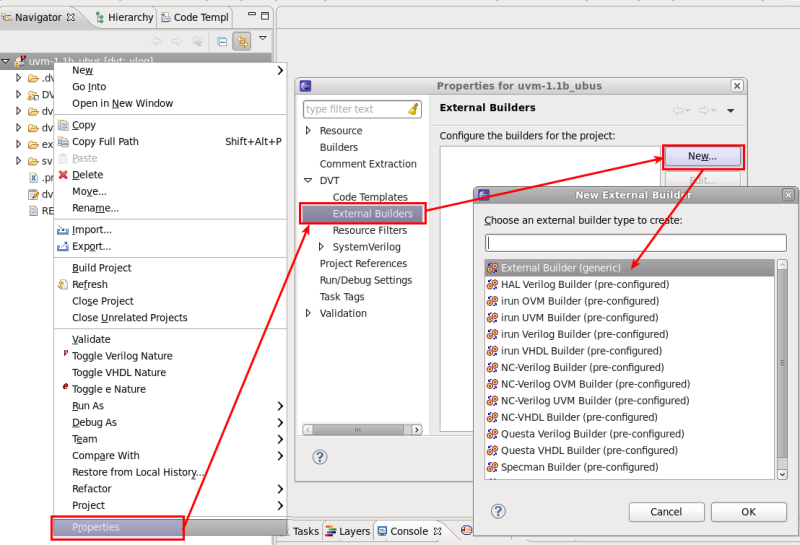Image resolution: width=800 pixels, height=545 pixels.
Task: Open the Console tab
Action: point(408,531)
